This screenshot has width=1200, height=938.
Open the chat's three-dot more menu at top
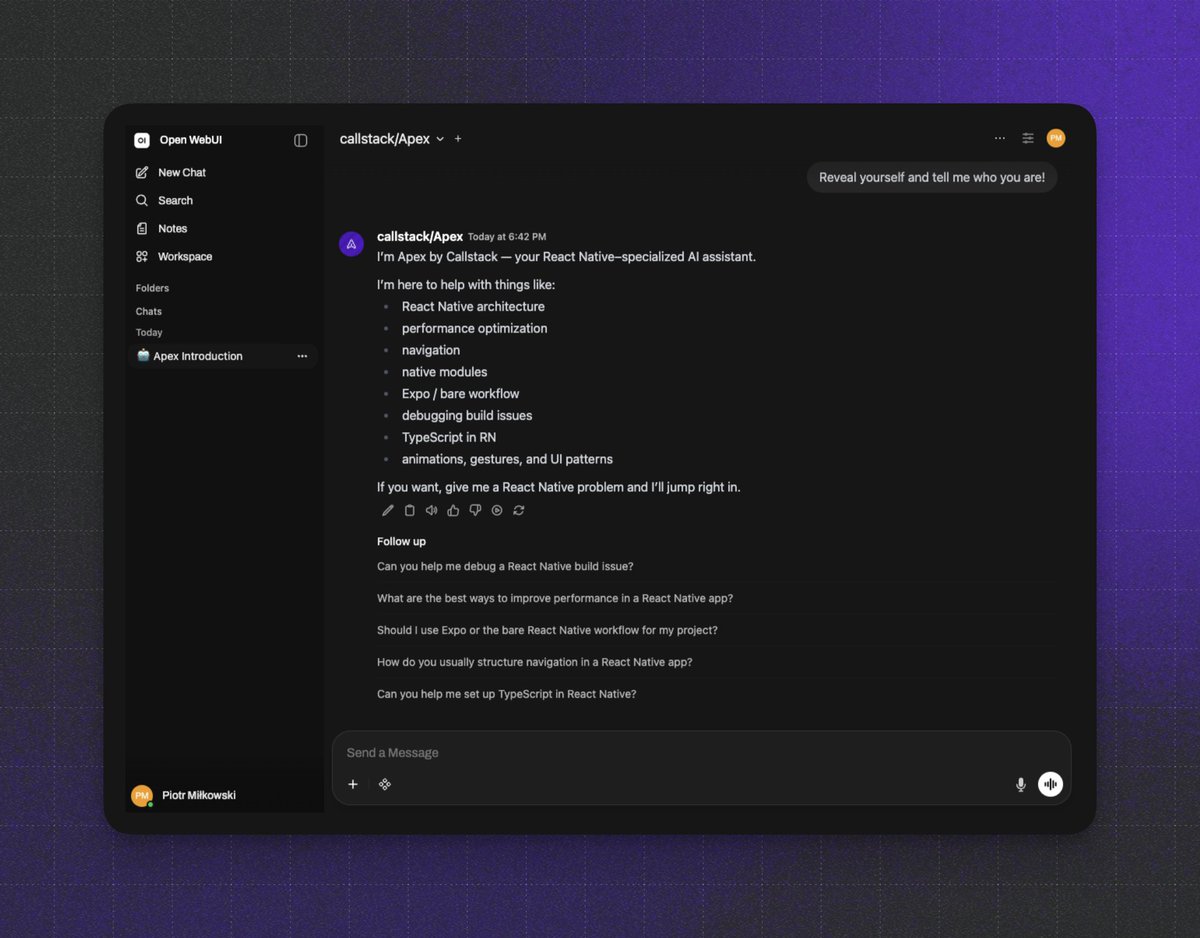click(1000, 138)
